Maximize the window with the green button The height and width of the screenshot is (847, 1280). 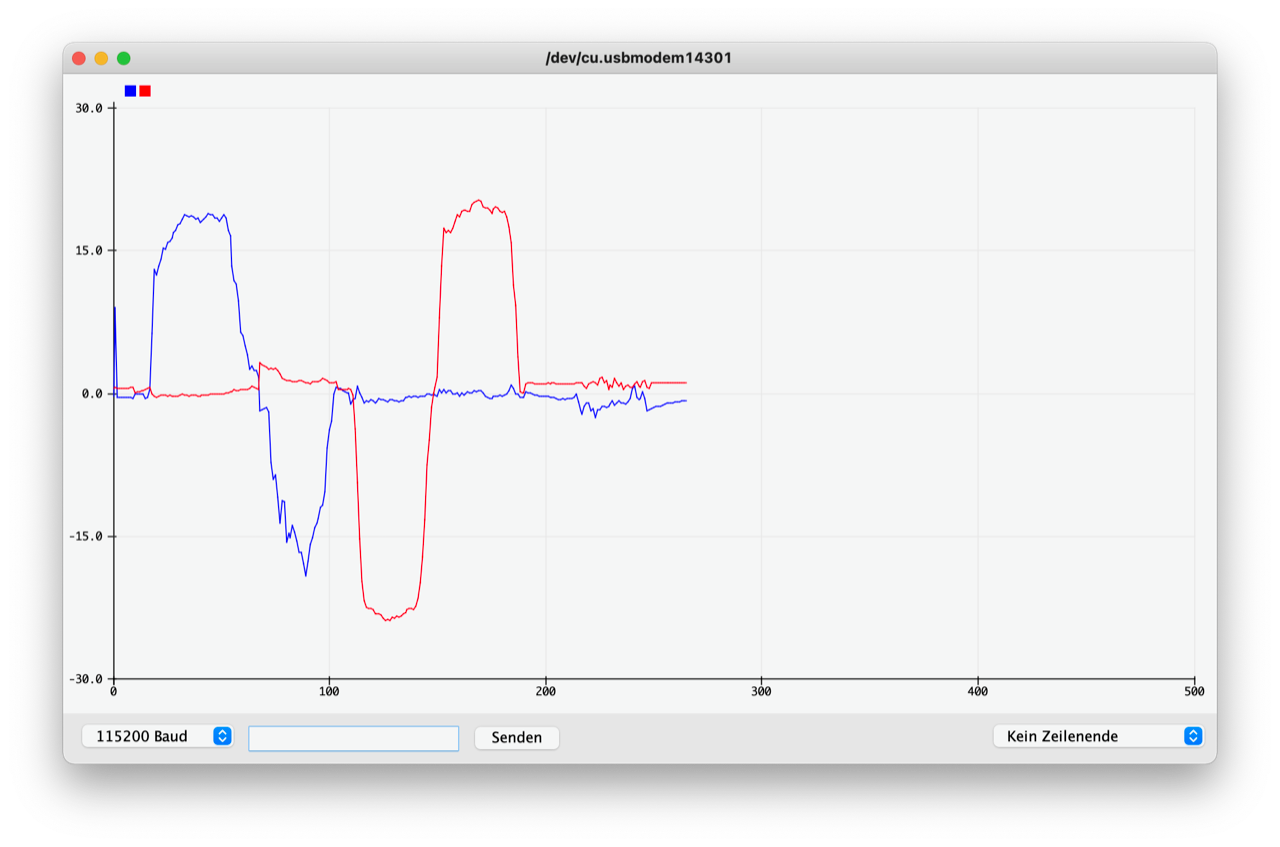coord(124,58)
